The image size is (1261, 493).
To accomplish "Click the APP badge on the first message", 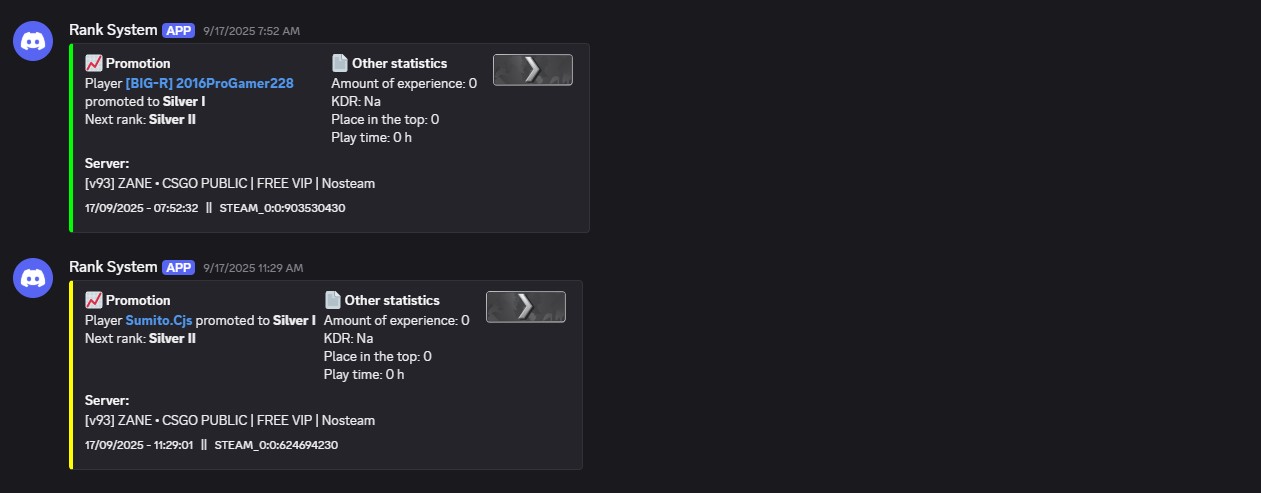I will 178,31.
